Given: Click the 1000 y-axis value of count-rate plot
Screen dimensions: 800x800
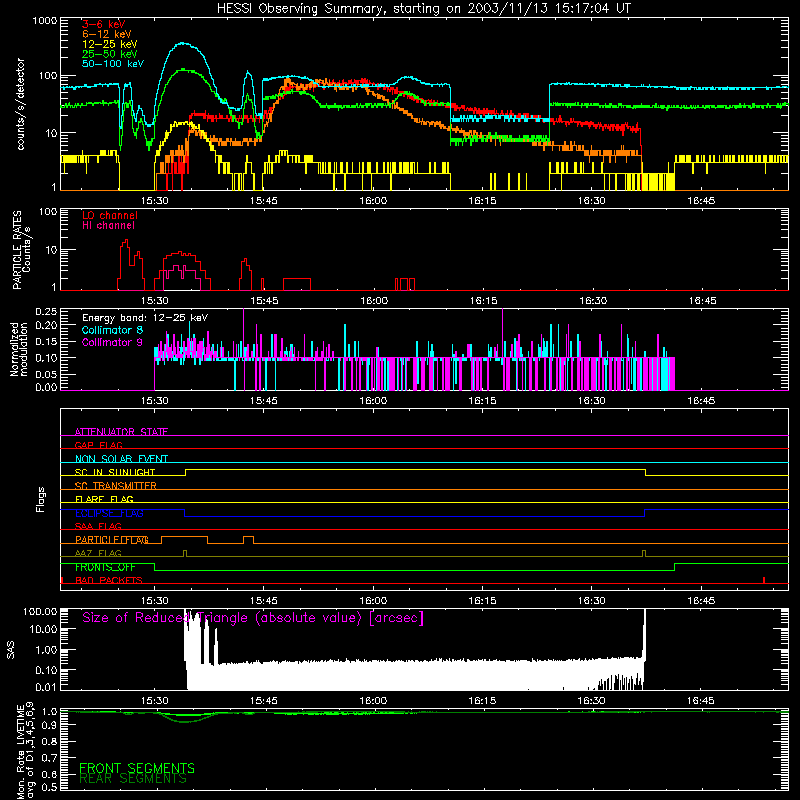Looking at the screenshot, I should (45, 21).
